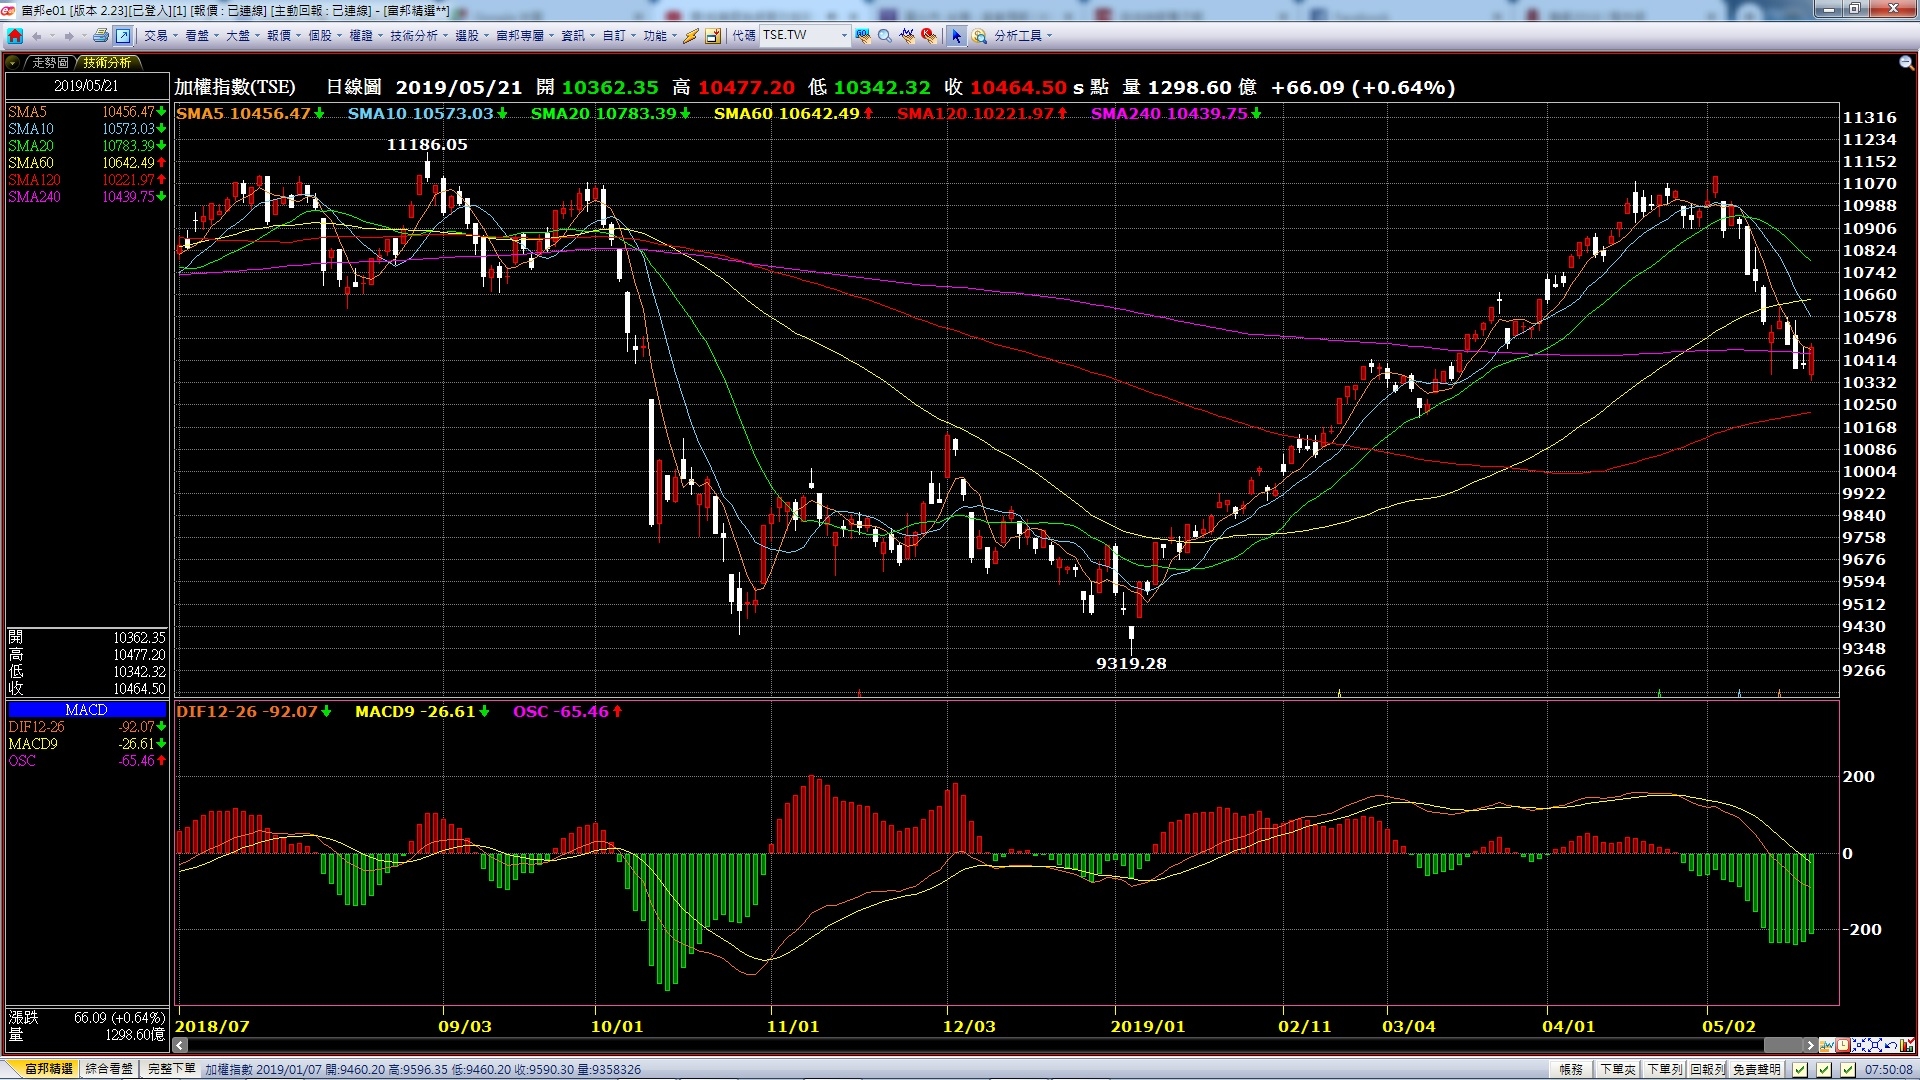Image resolution: width=1920 pixels, height=1080 pixels.
Task: Toggle the first green checkbox in status bar
Action: [1800, 1070]
